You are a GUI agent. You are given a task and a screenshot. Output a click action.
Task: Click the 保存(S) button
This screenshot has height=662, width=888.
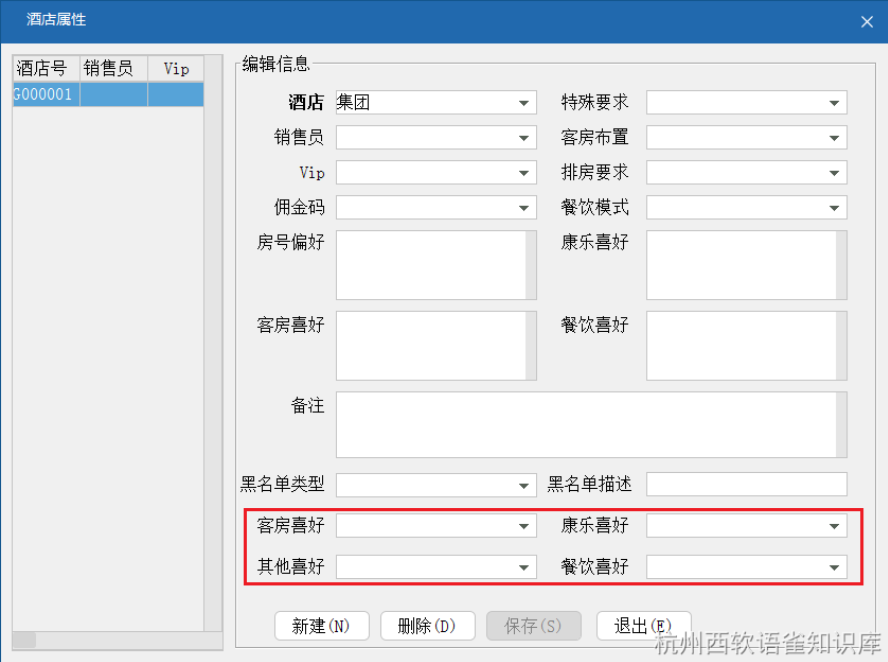(533, 626)
